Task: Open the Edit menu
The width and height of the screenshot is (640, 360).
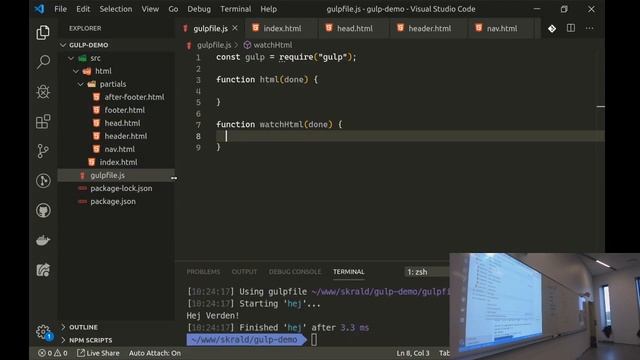Action: tap(83, 9)
